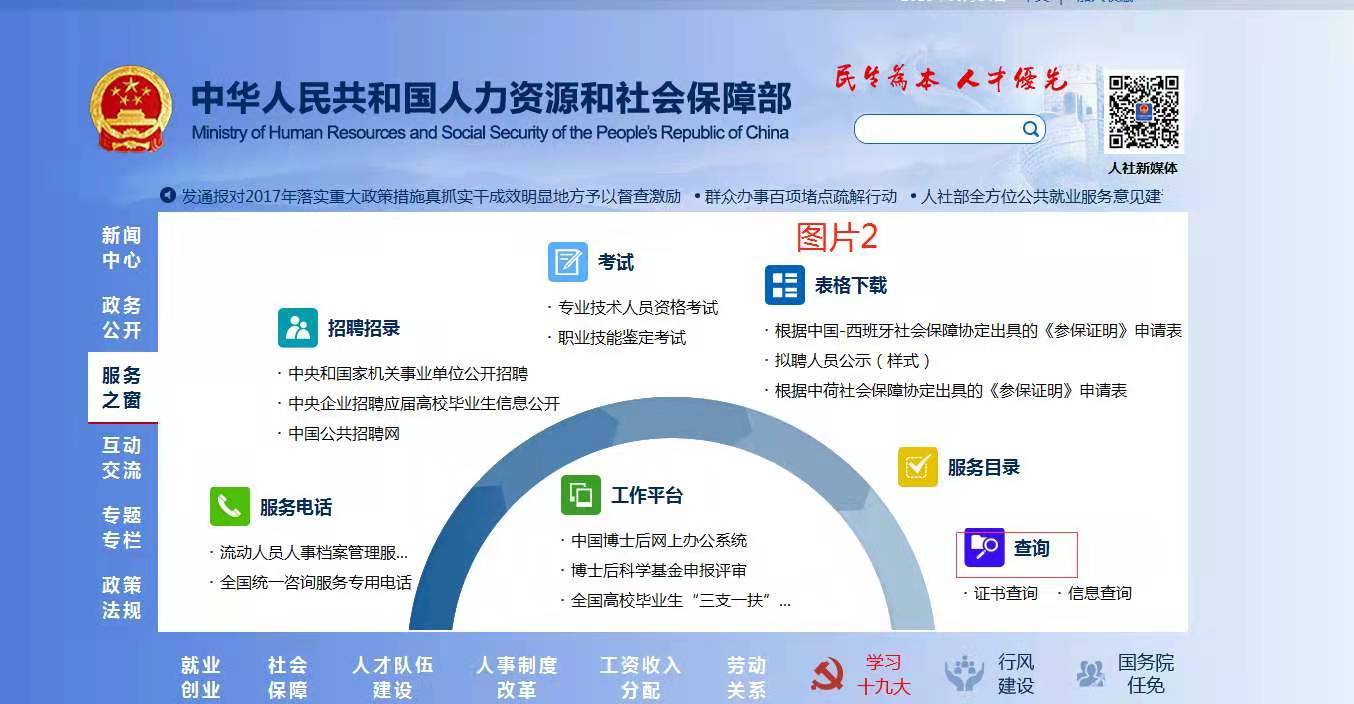Open 拟聘人员公示（样式） link
1354x704 pixels.
tap(854, 360)
